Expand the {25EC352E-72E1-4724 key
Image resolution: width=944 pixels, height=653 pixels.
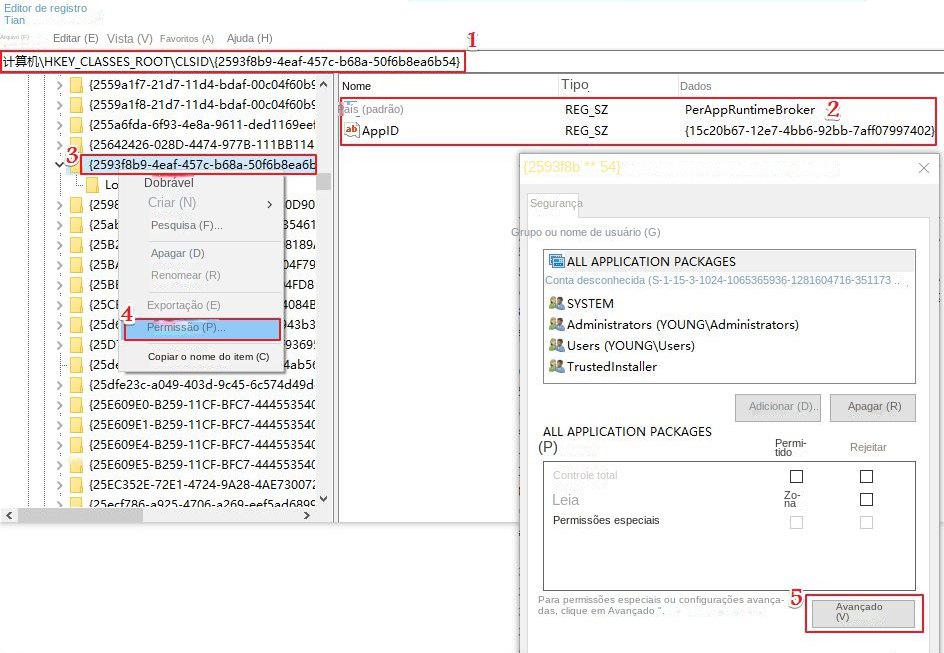[59, 484]
